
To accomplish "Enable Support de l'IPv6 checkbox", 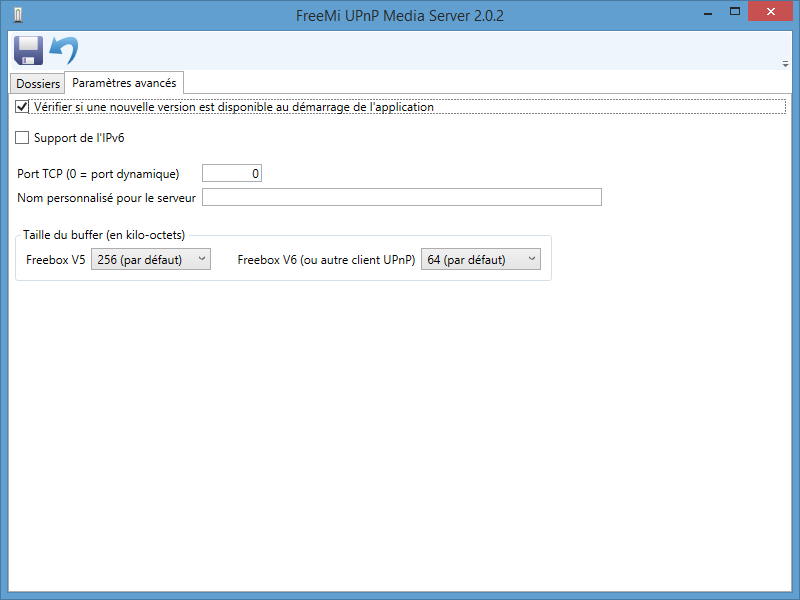I will pyautogui.click(x=22, y=138).
